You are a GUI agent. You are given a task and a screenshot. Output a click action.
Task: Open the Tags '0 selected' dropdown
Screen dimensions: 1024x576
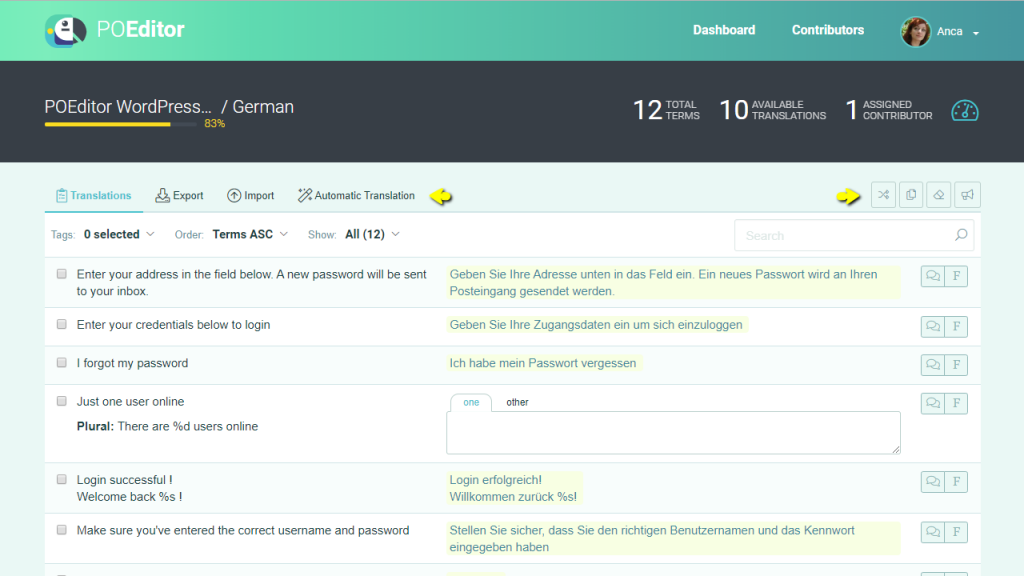(119, 234)
